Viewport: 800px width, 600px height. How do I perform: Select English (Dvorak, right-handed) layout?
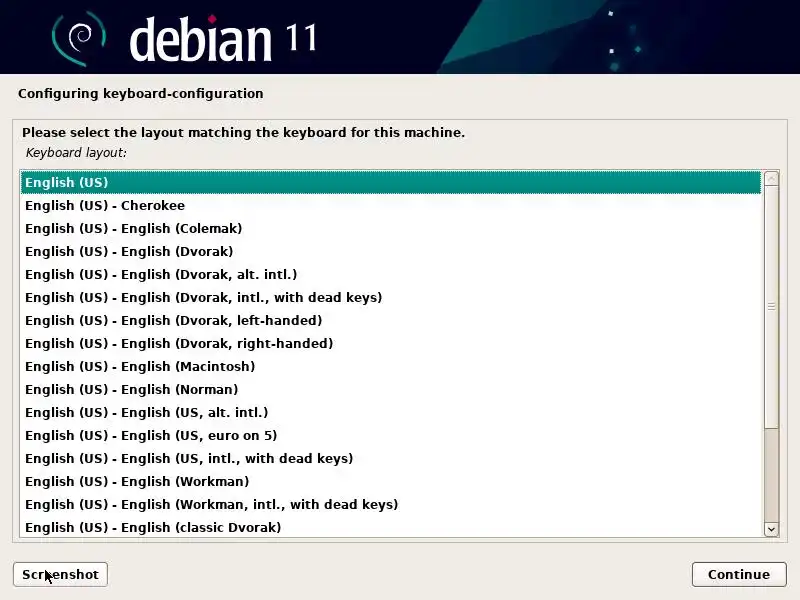click(391, 343)
